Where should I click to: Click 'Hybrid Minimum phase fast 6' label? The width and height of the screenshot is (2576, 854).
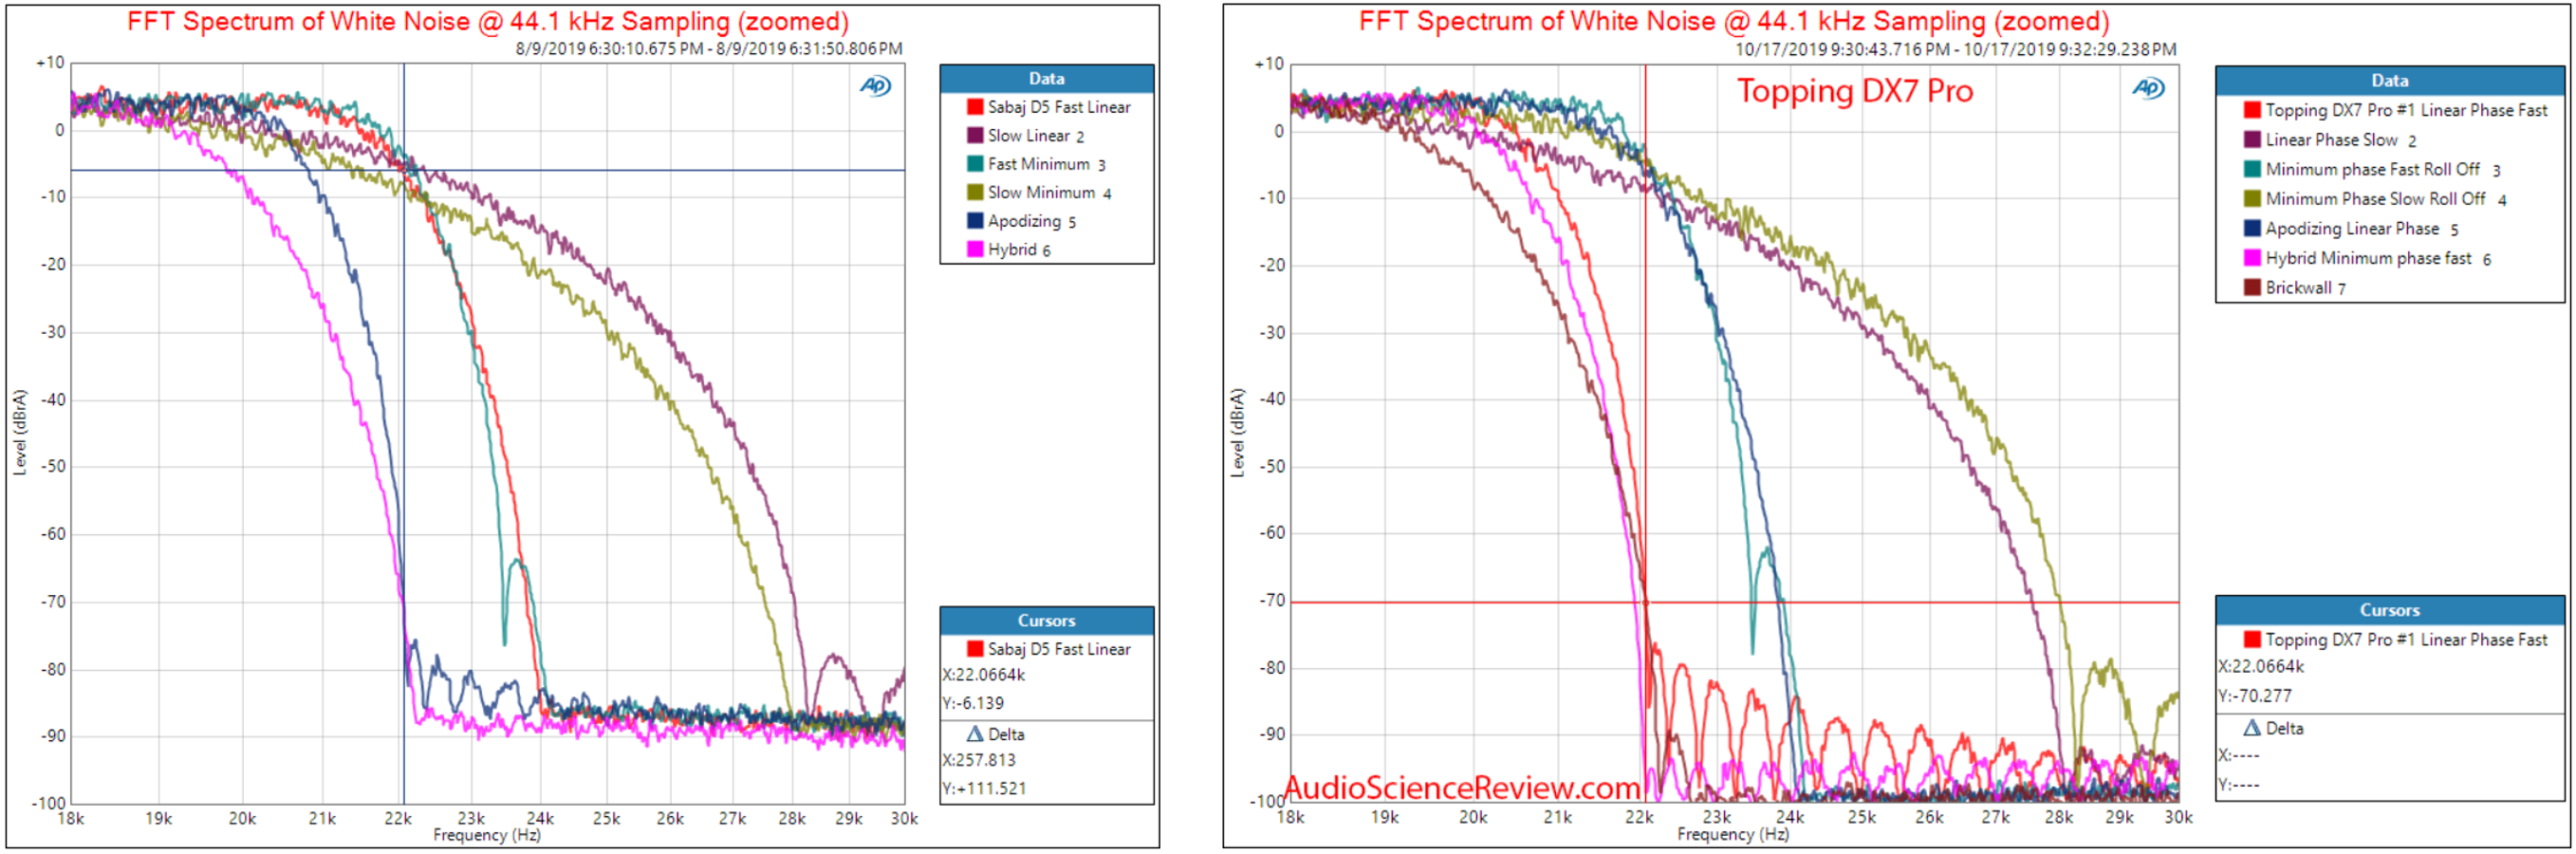click(x=2377, y=258)
